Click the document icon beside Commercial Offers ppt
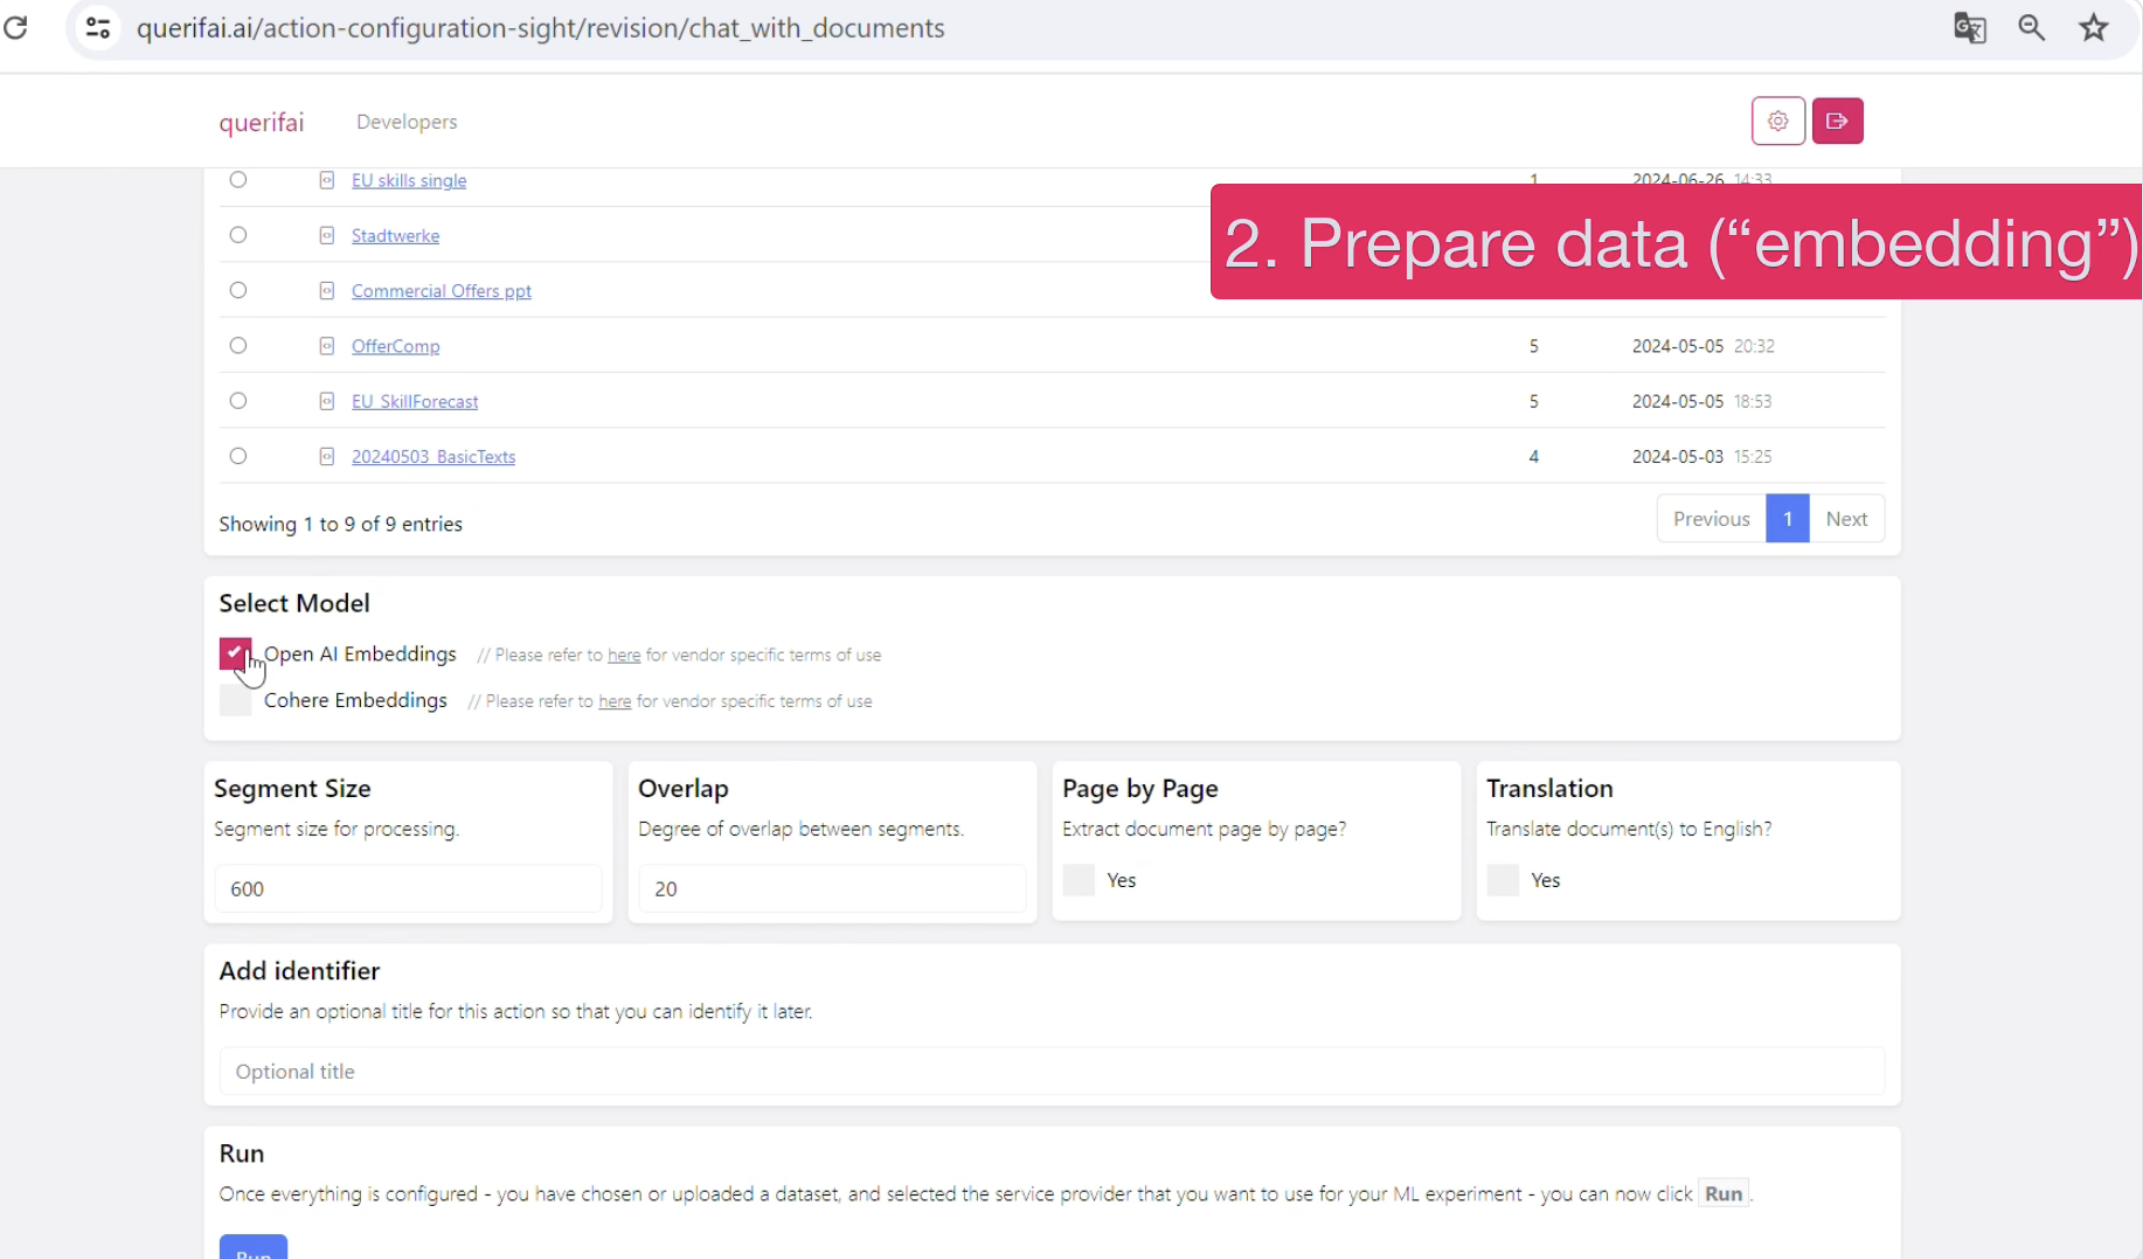This screenshot has width=2143, height=1259. tap(326, 290)
